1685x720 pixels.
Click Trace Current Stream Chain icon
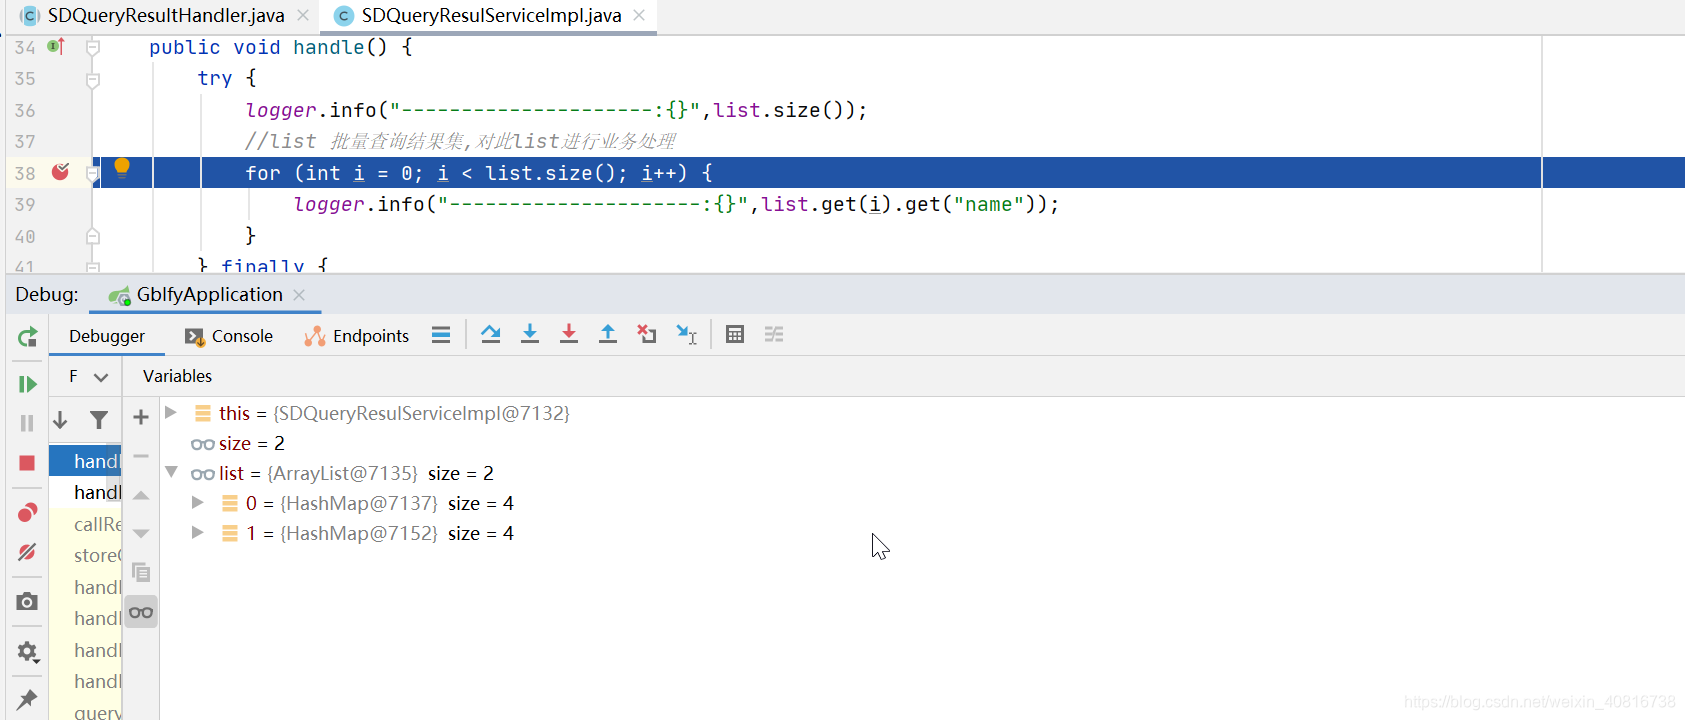click(774, 335)
